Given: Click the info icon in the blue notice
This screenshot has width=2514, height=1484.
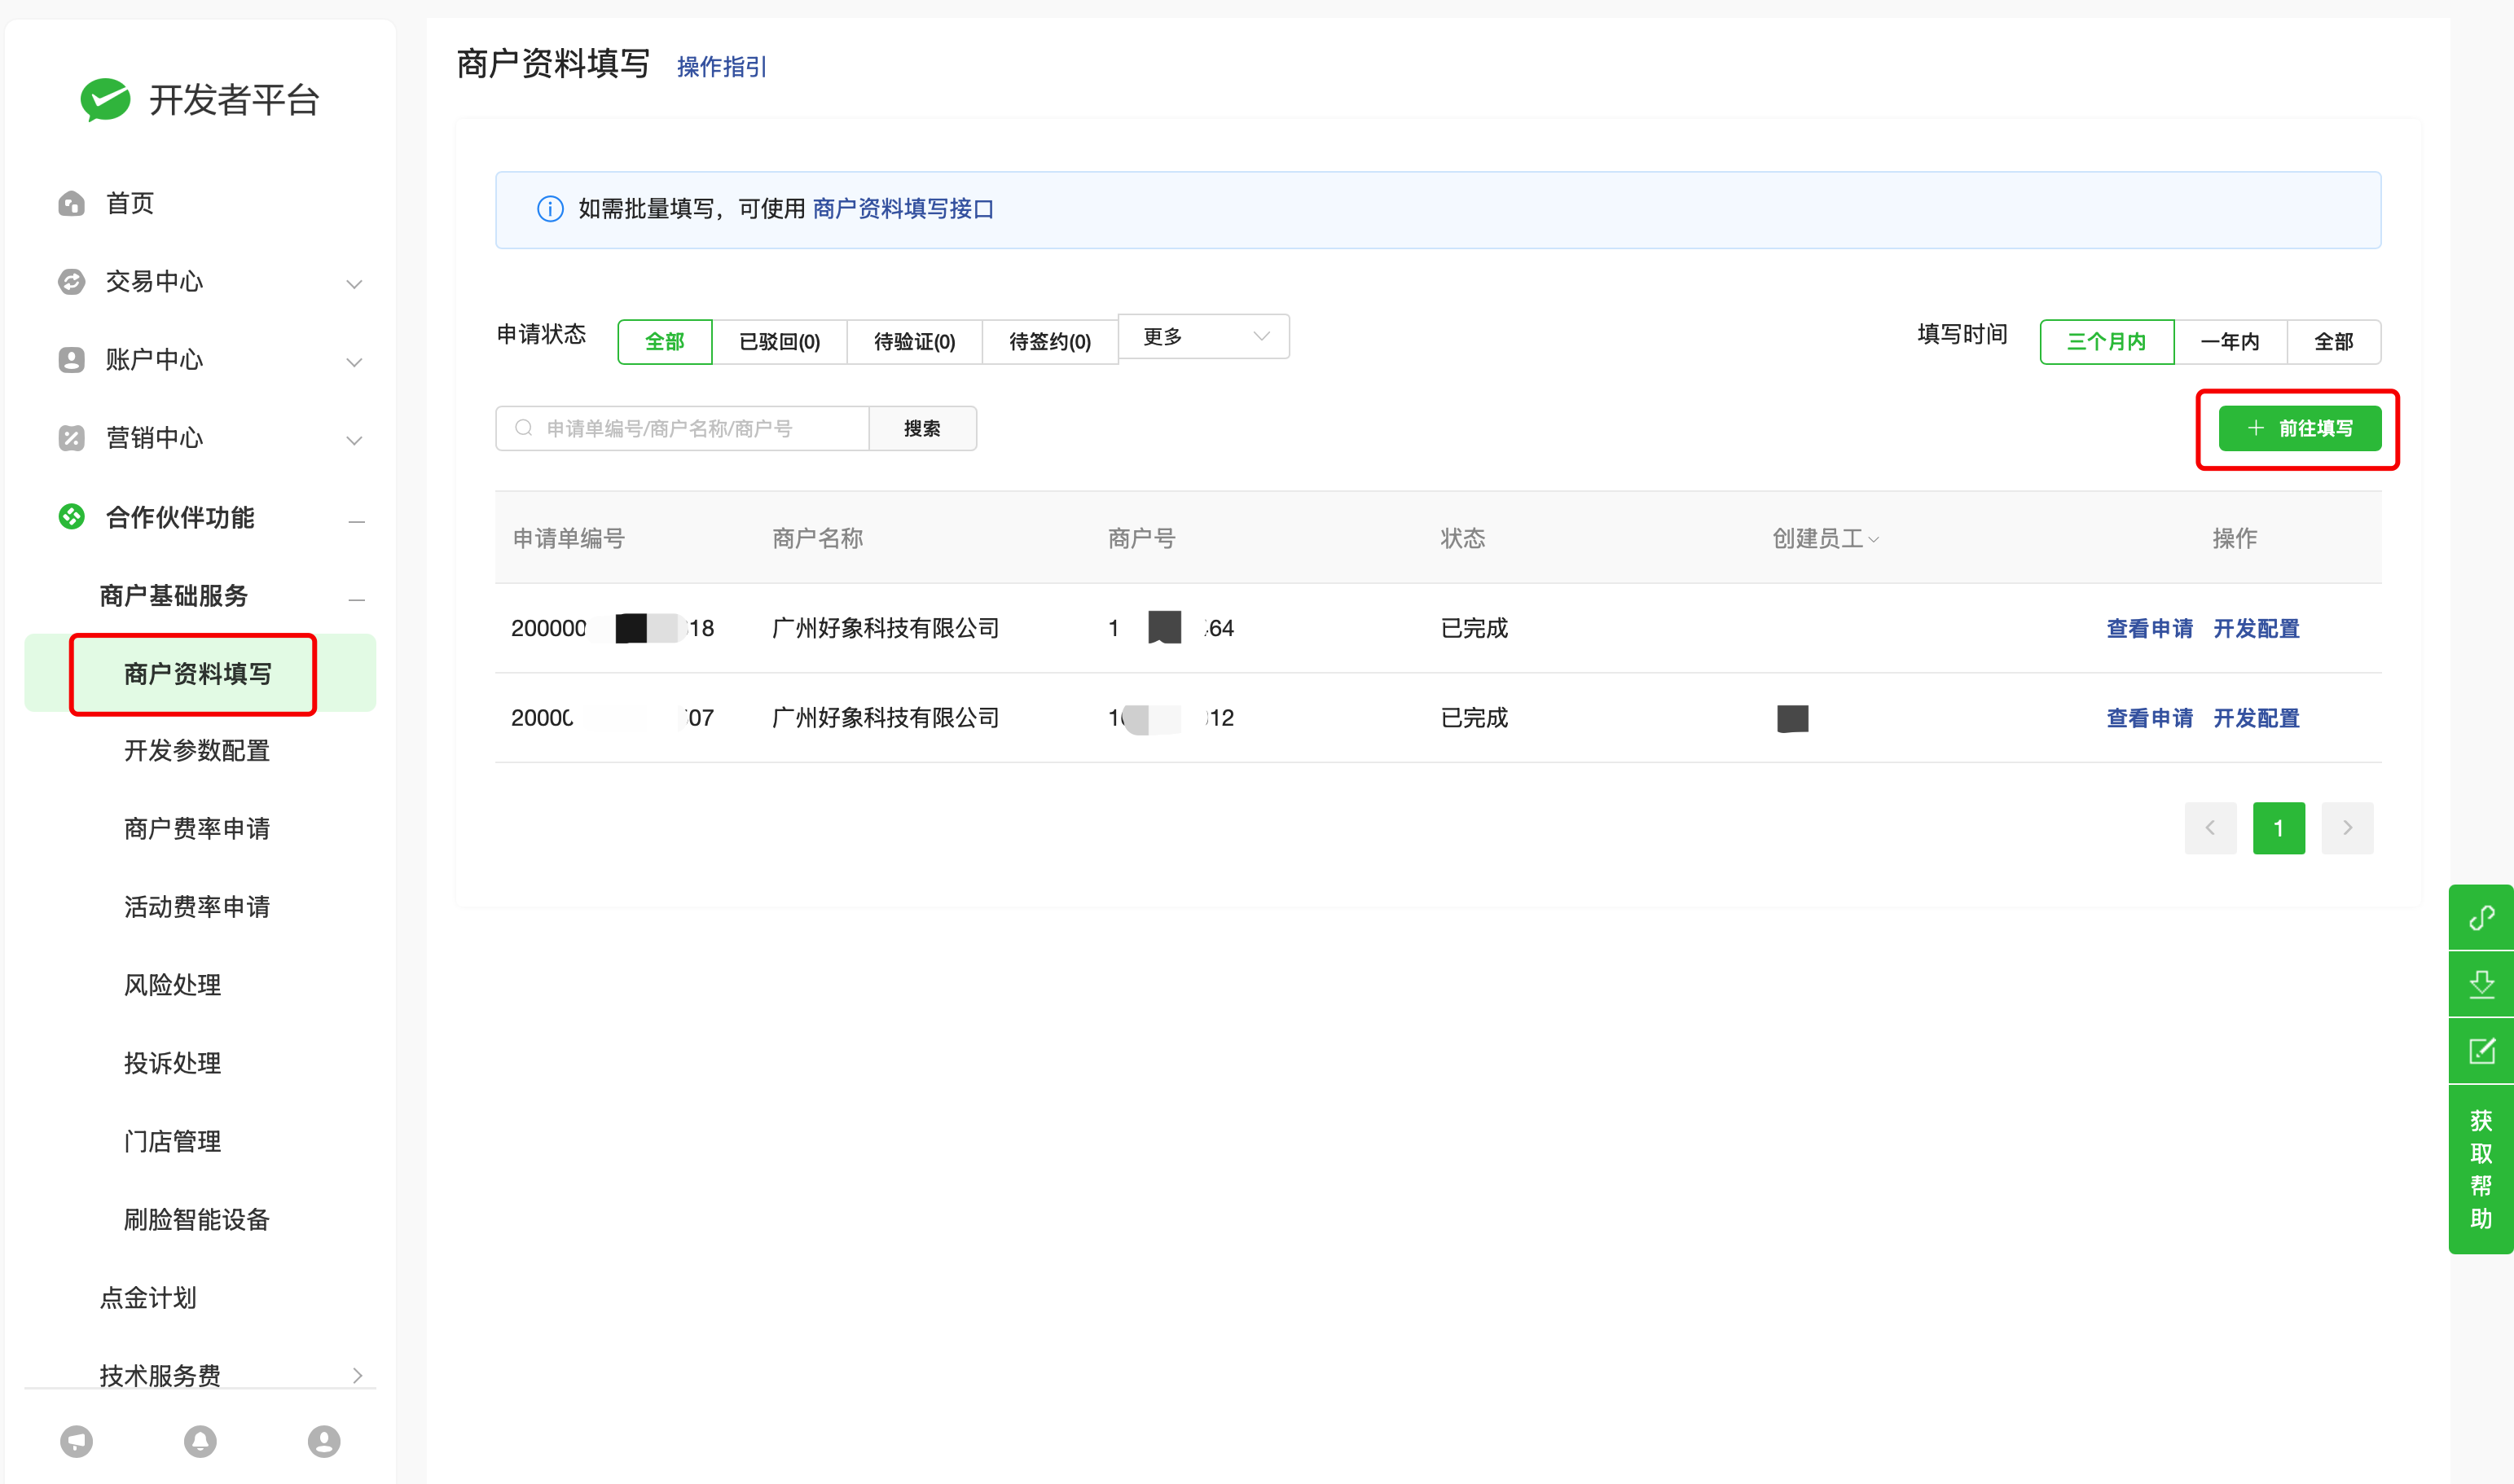Looking at the screenshot, I should click(x=550, y=209).
